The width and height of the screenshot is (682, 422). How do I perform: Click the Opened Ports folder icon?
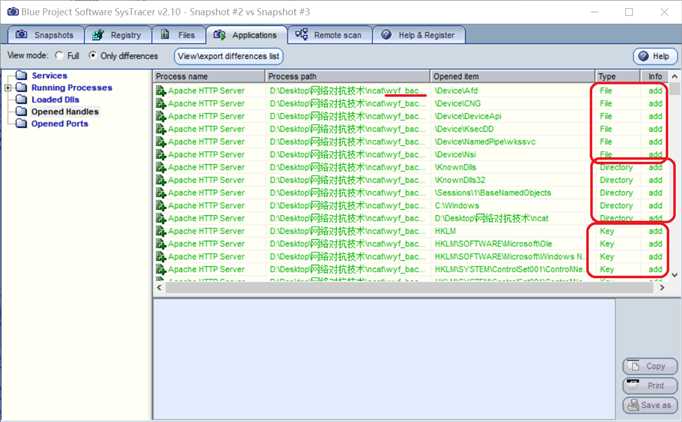pos(21,124)
